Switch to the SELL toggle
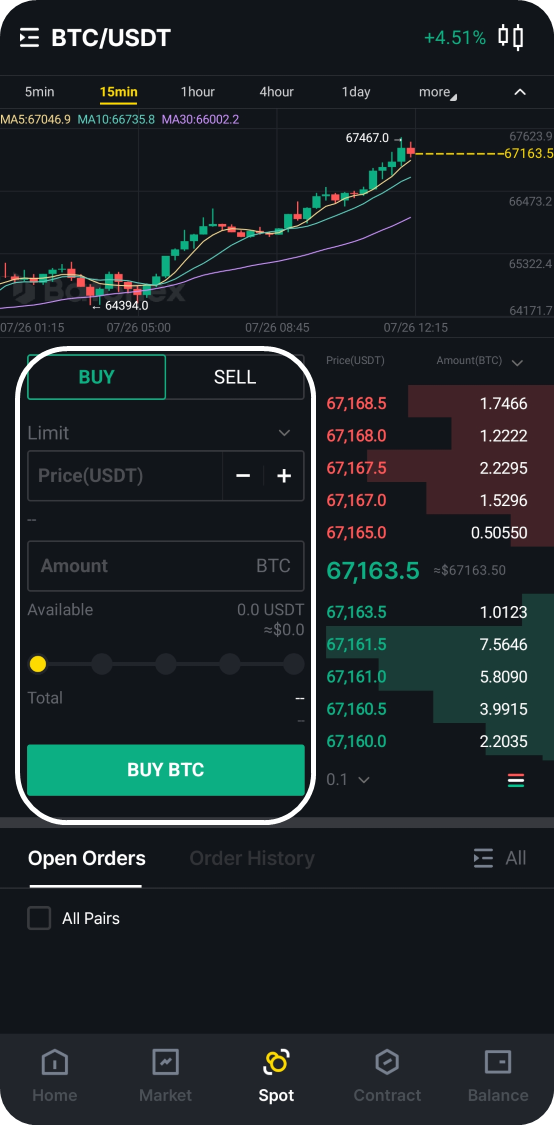This screenshot has width=554, height=1125. (235, 377)
